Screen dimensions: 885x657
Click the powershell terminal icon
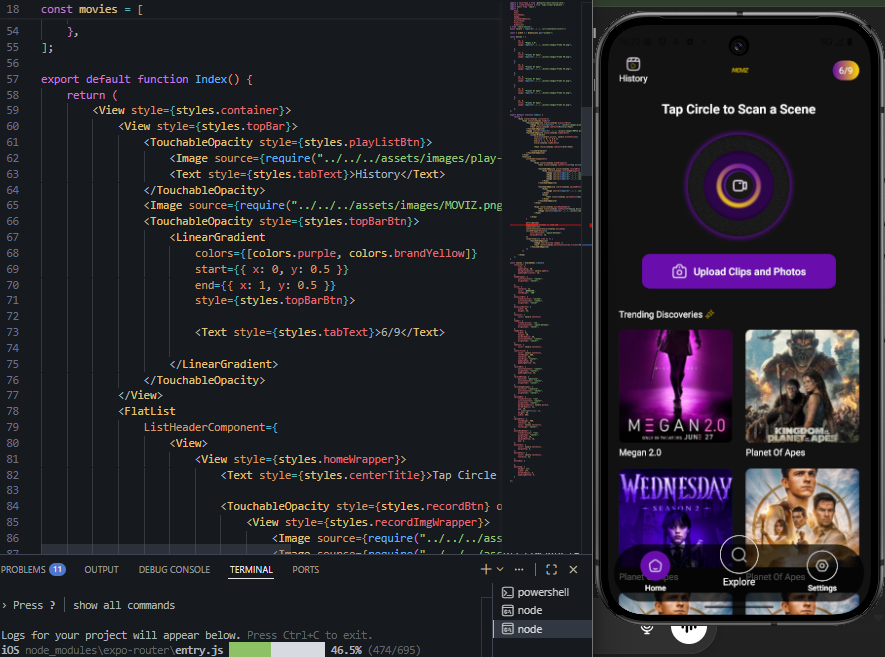point(507,592)
